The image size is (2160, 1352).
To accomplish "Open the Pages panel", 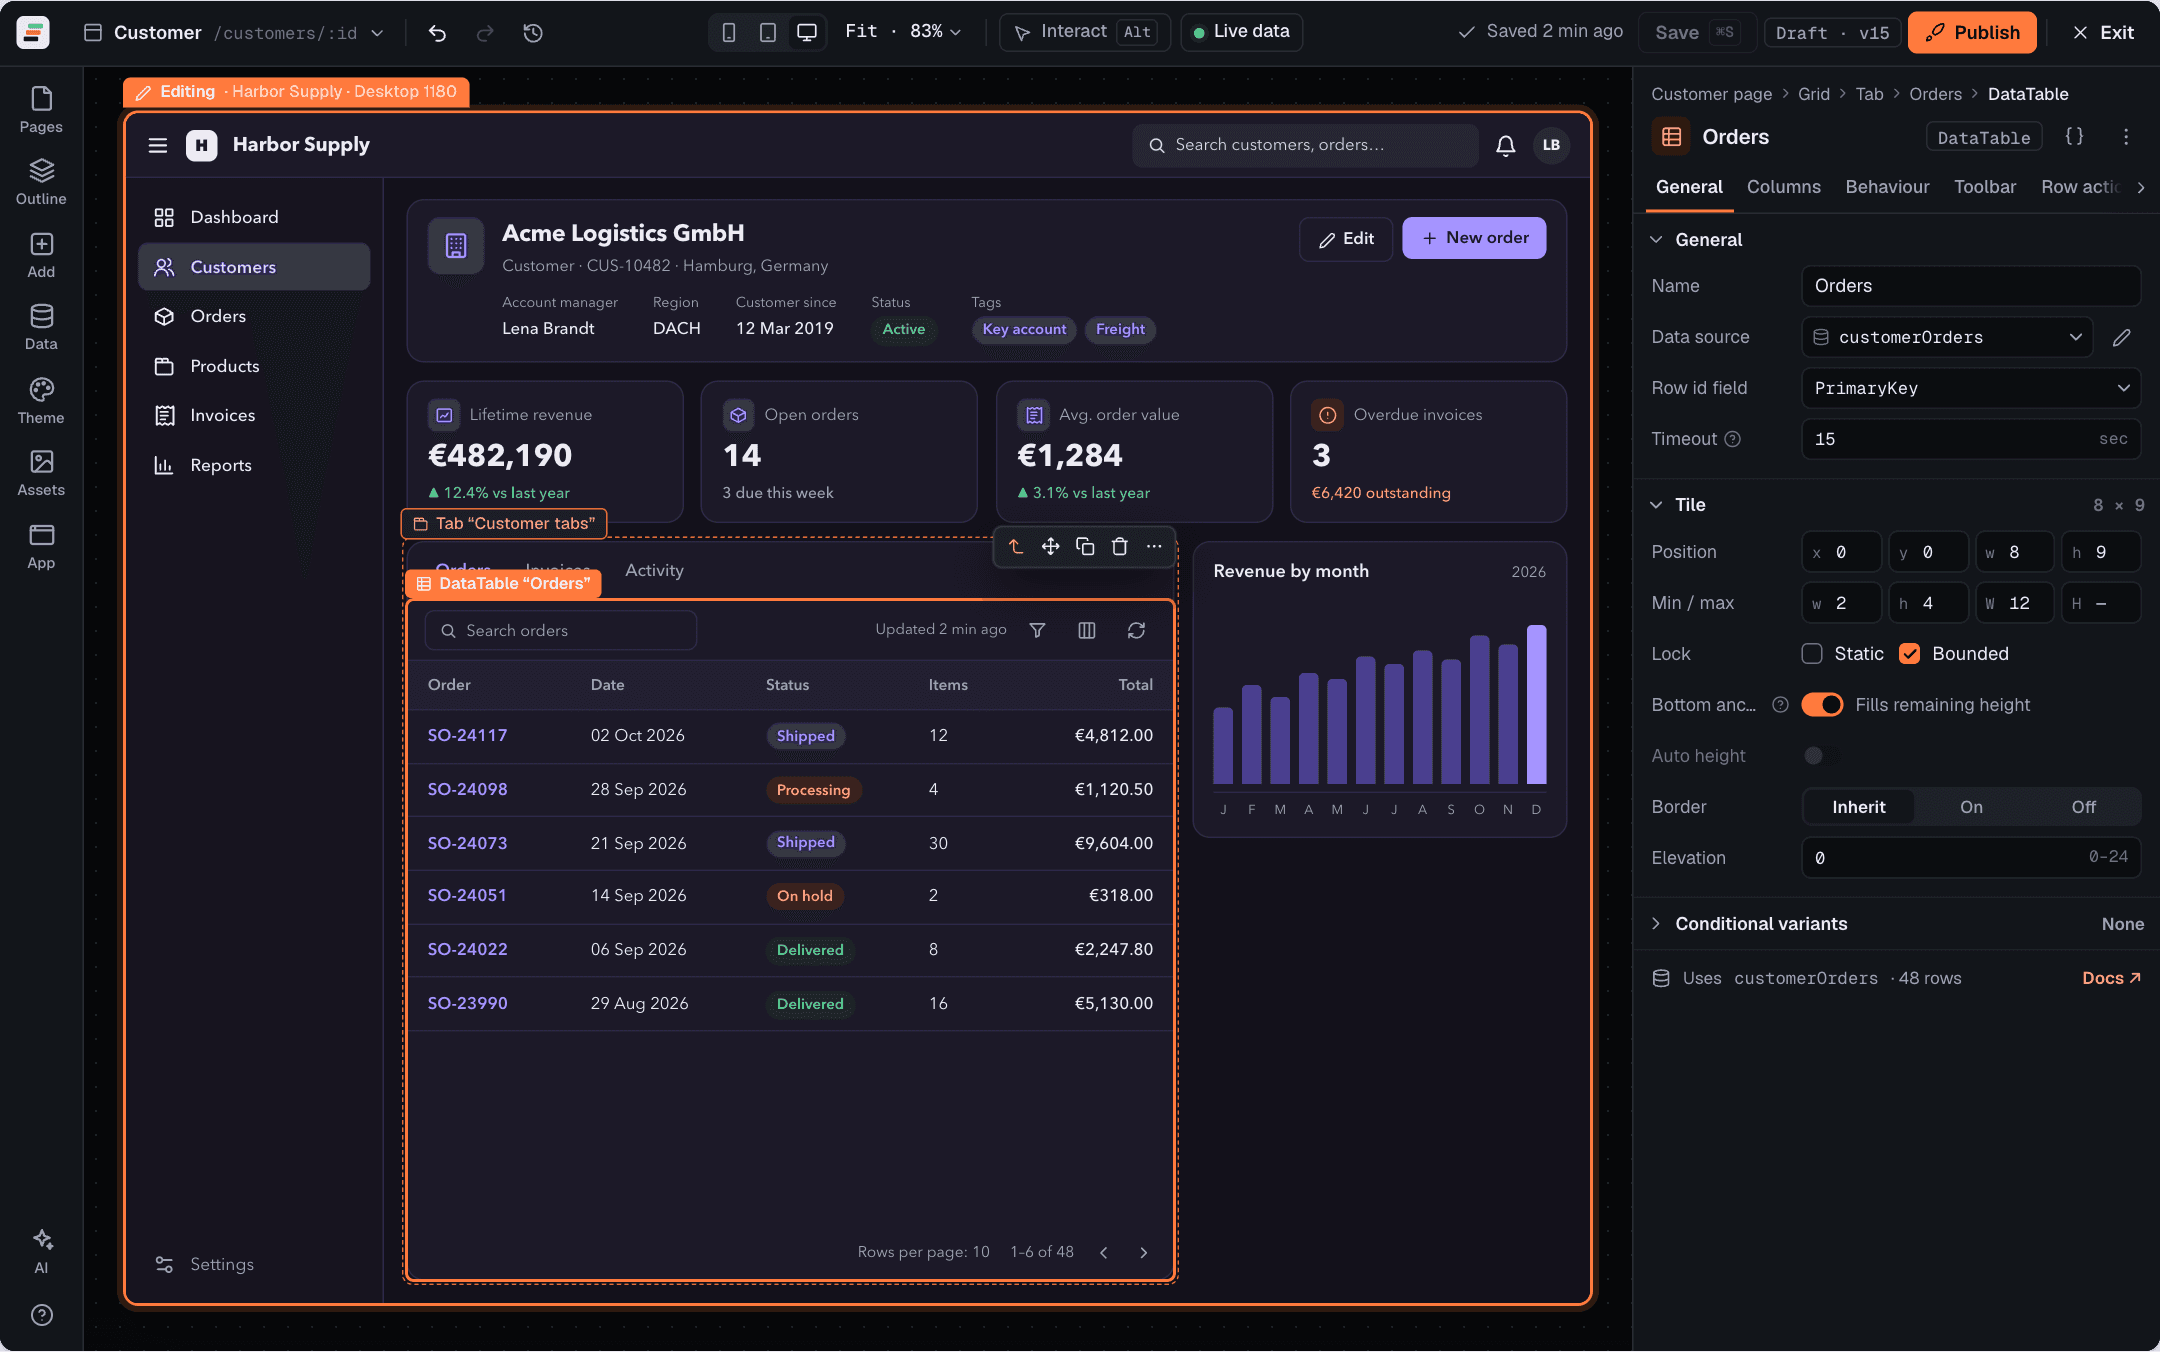I will click(x=41, y=110).
